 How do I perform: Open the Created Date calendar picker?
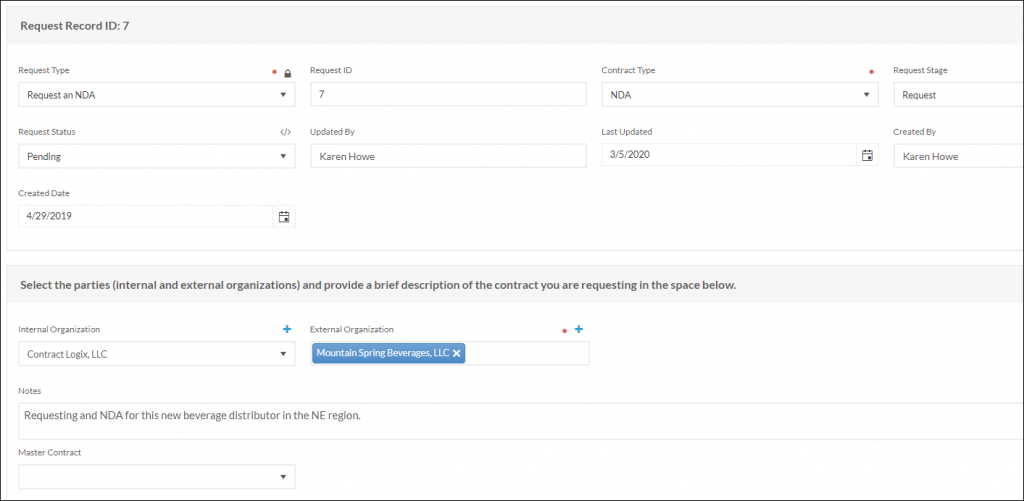284,216
